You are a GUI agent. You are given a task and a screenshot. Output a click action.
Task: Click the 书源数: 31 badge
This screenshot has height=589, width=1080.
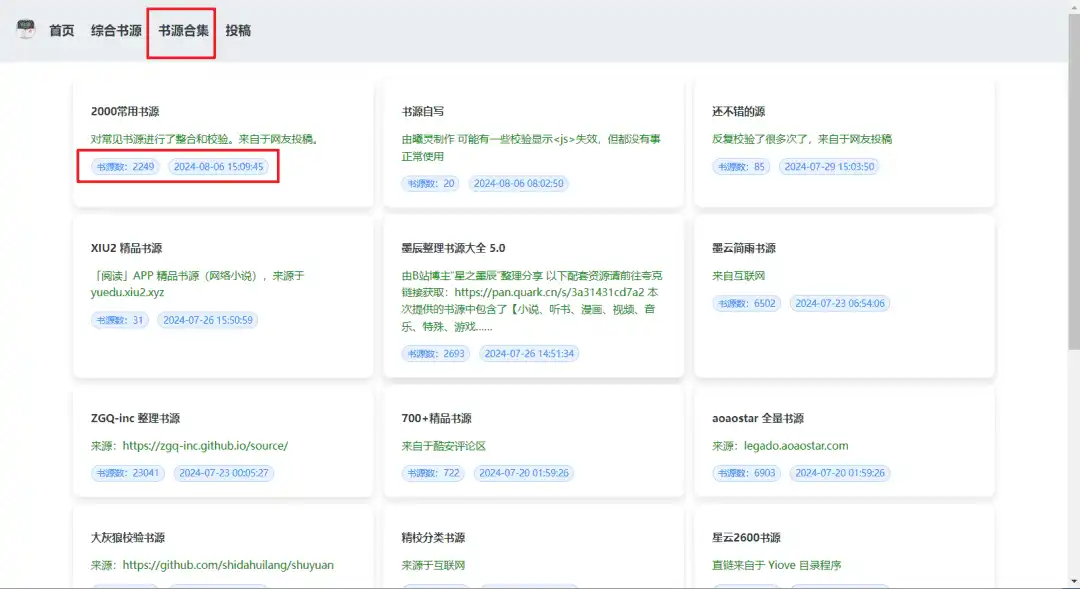pyautogui.click(x=120, y=320)
